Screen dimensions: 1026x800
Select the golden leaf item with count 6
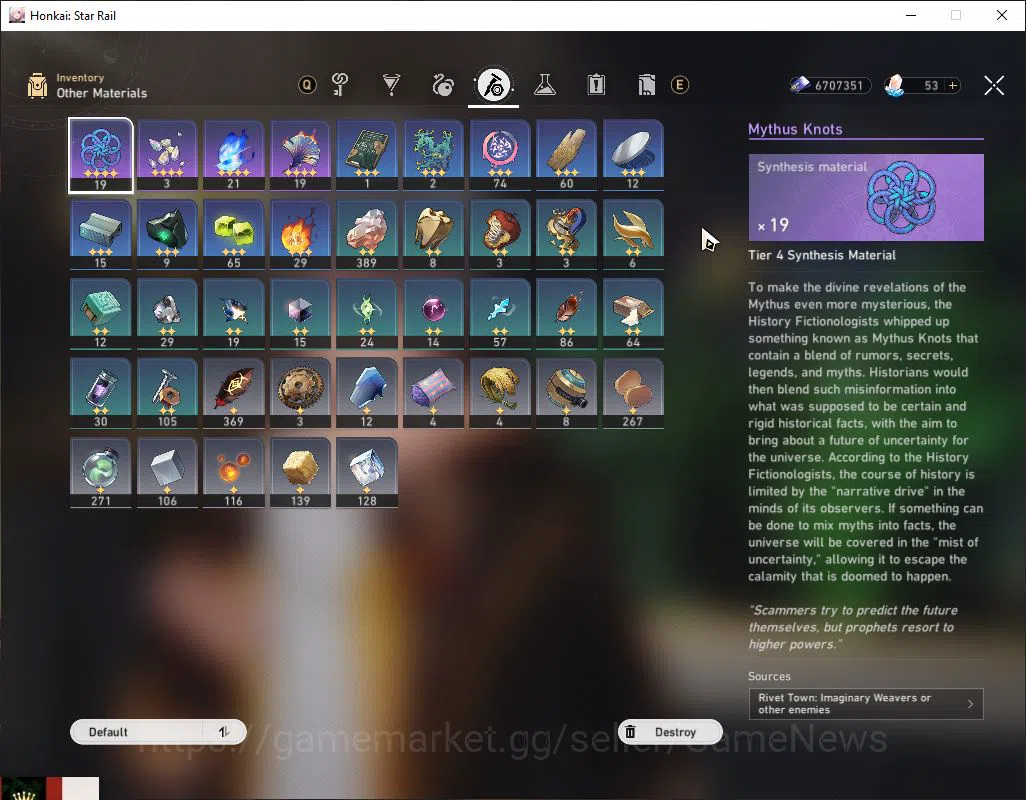633,234
